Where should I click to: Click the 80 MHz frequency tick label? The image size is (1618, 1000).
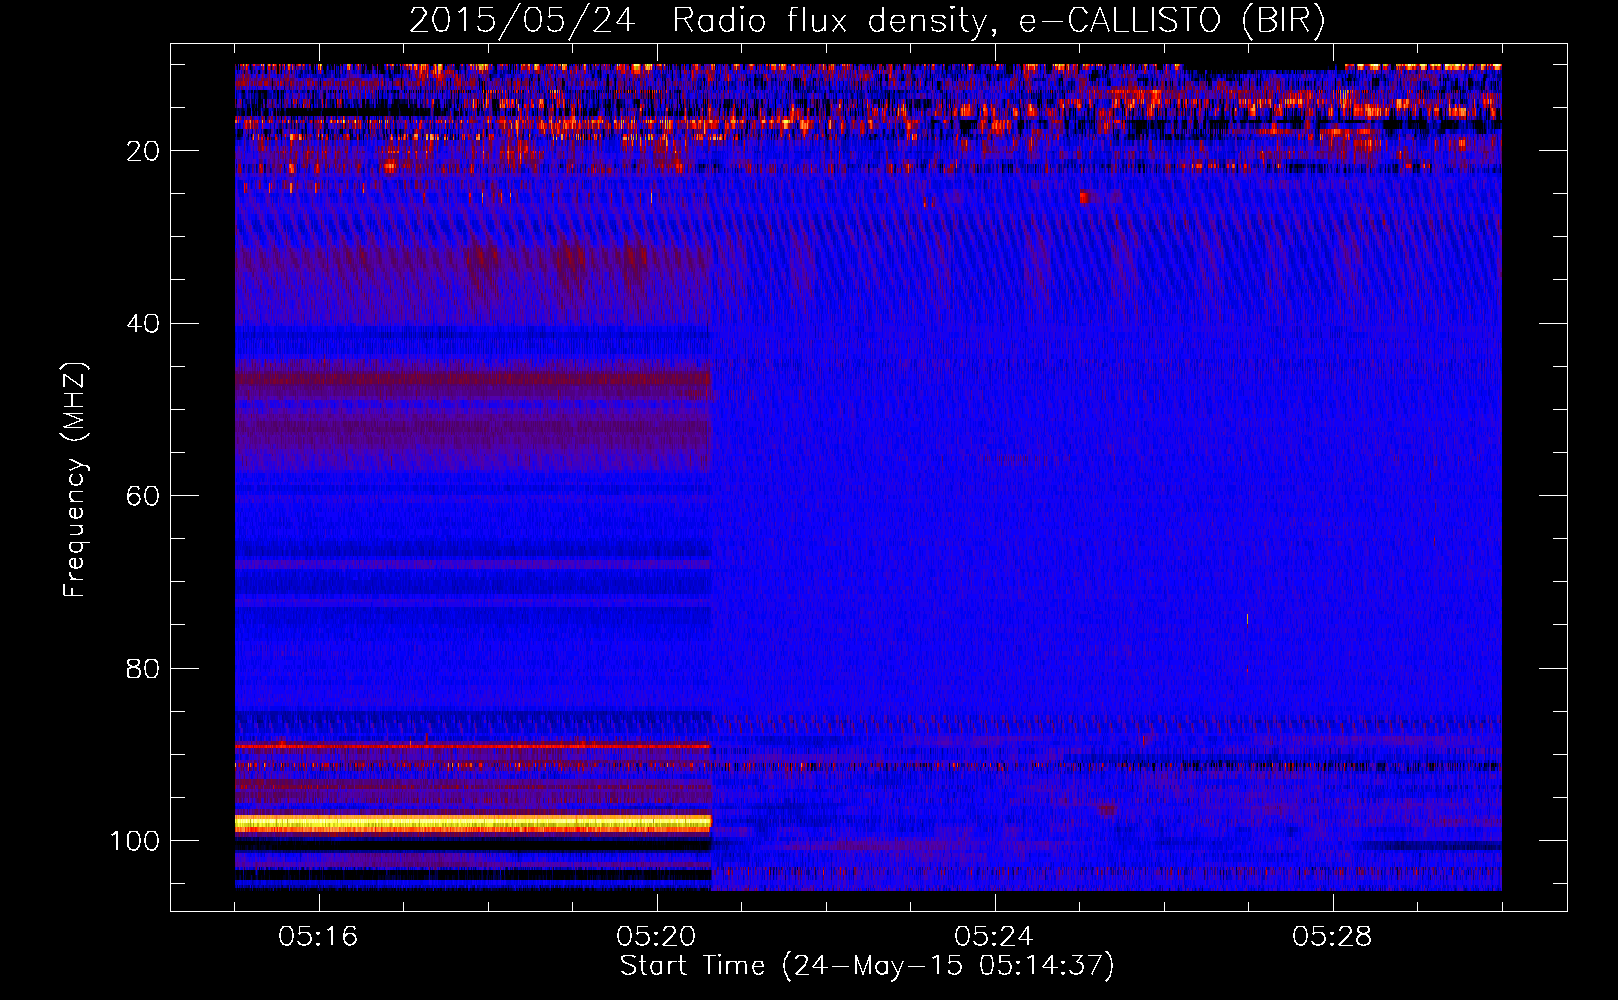(143, 668)
